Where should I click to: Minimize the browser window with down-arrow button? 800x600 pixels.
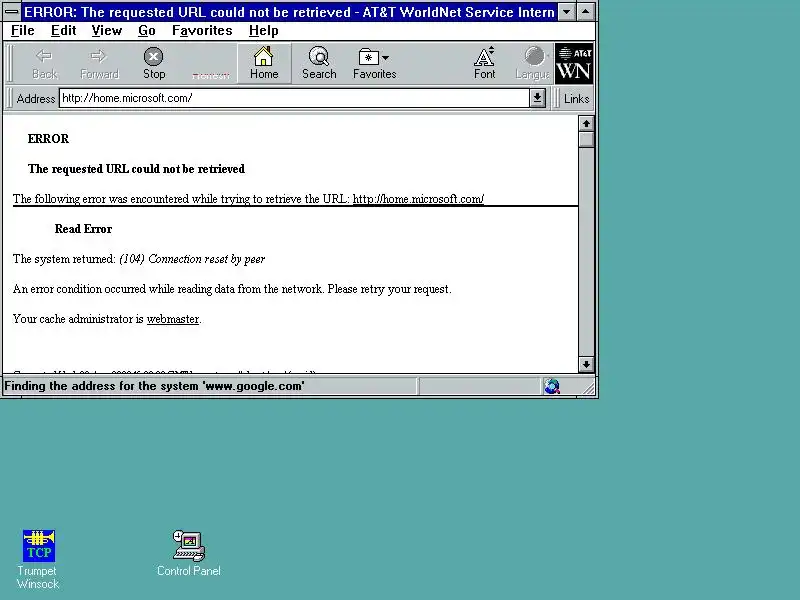click(x=566, y=11)
